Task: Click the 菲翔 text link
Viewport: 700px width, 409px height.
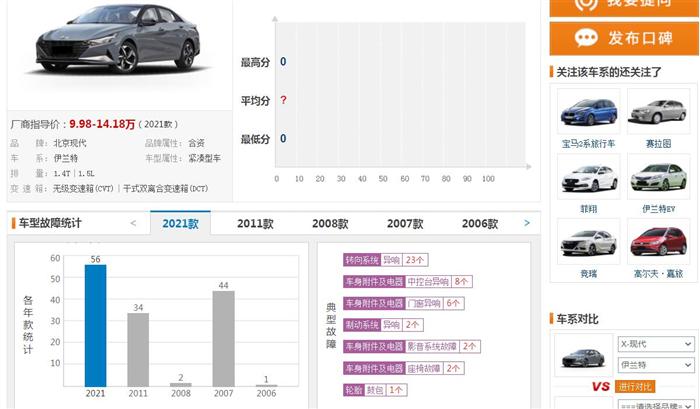Action: click(588, 209)
